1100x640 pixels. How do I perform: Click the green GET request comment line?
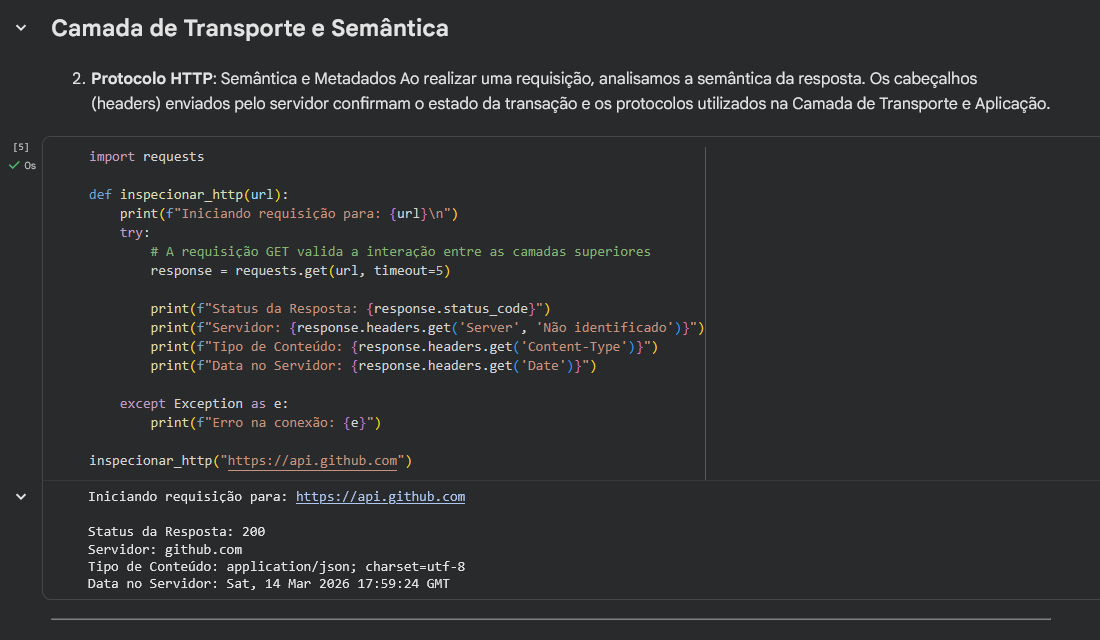tap(400, 252)
